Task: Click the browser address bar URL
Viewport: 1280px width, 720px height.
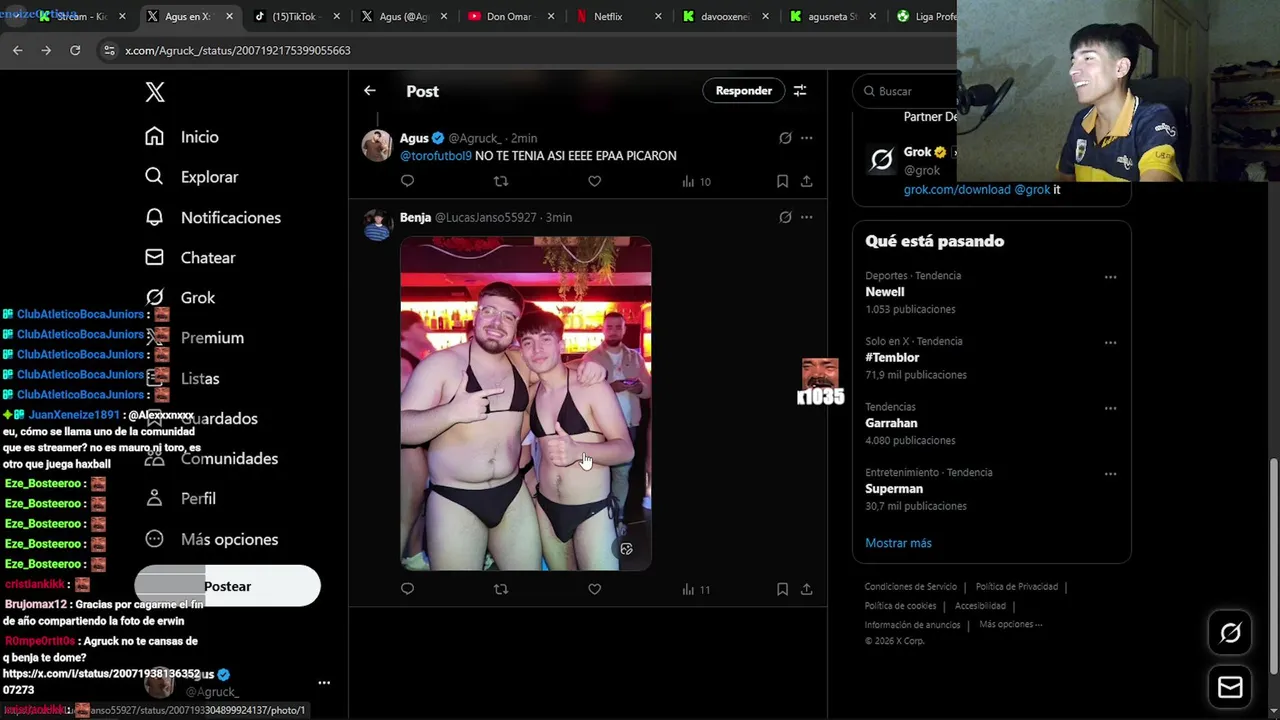Action: point(237,50)
